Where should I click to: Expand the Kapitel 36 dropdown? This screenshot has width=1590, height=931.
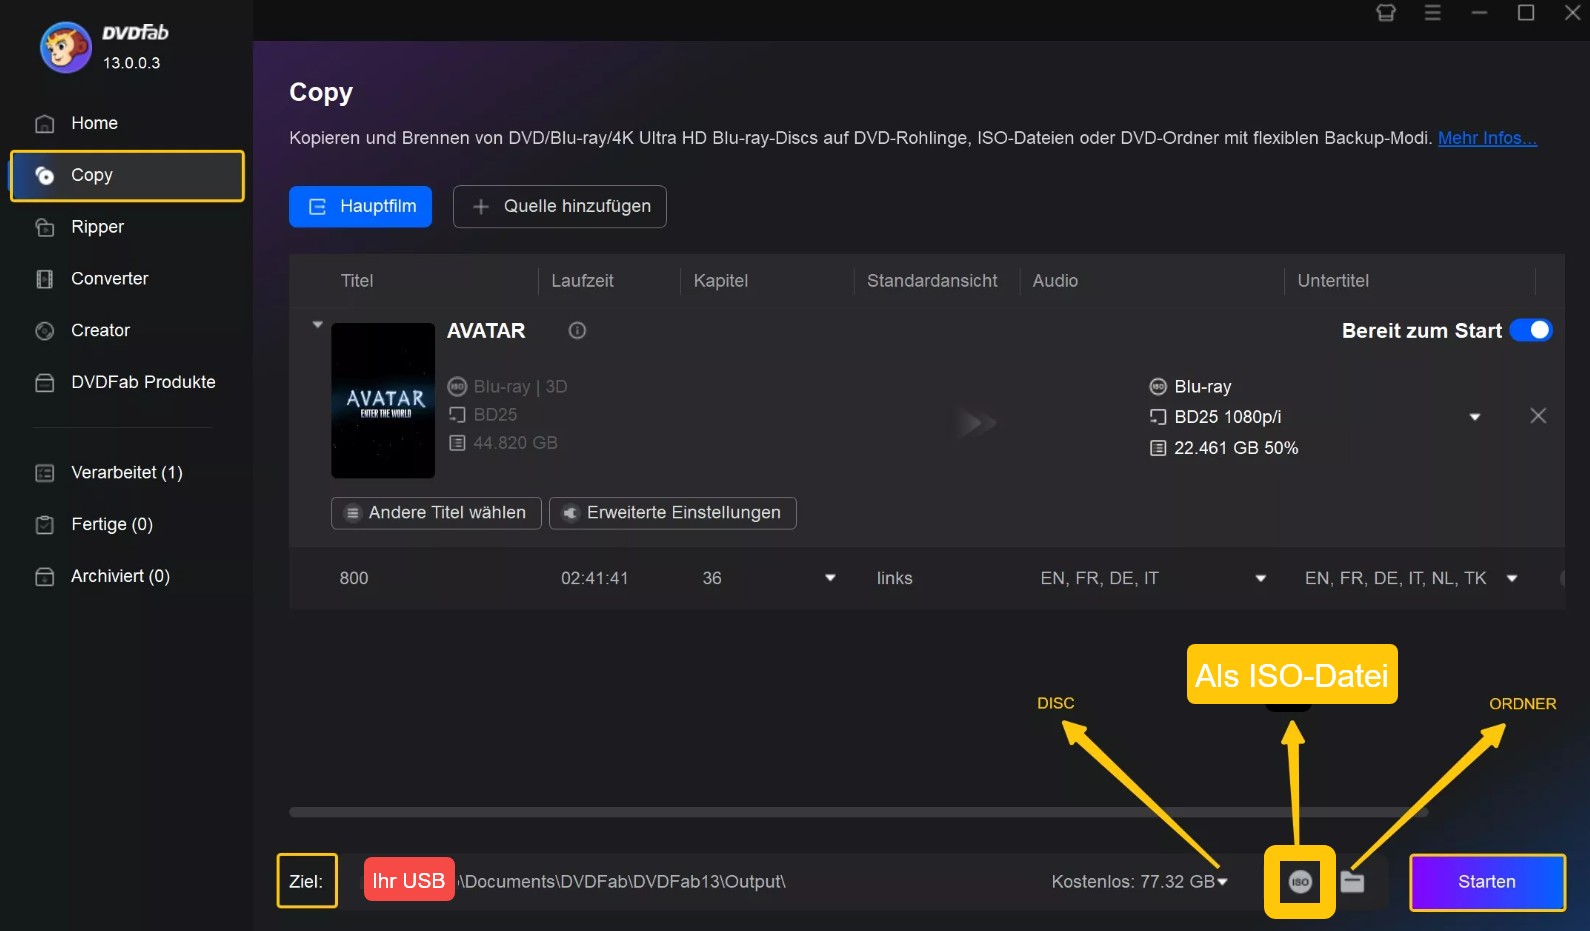pyautogui.click(x=830, y=578)
